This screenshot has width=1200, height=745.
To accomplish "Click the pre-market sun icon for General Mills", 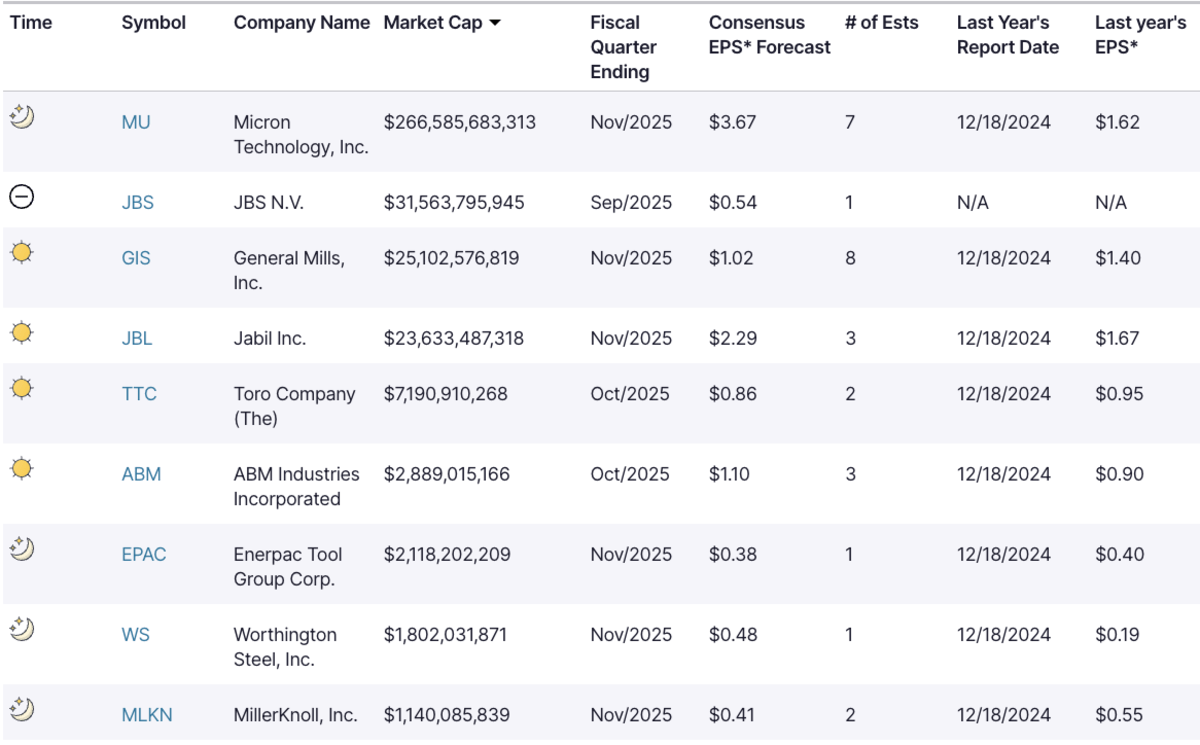I will coord(22,252).
